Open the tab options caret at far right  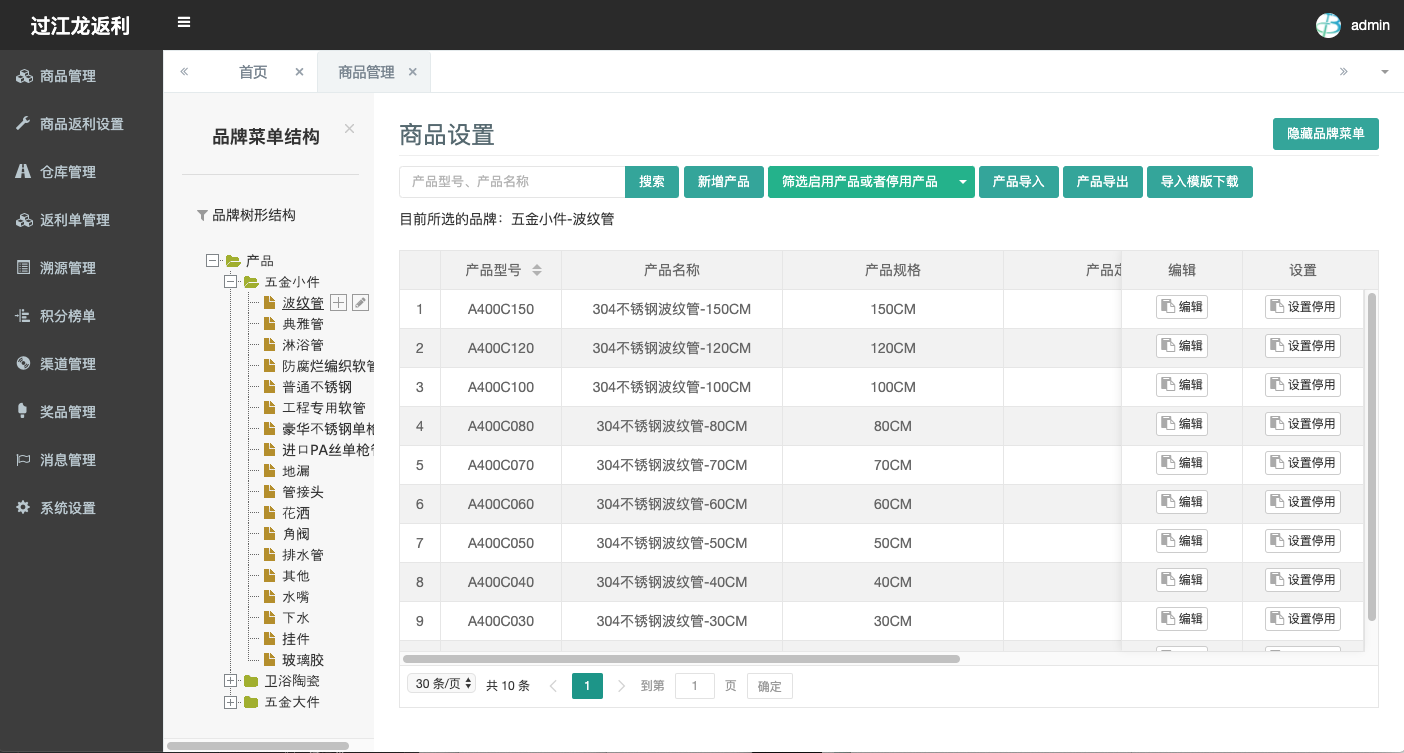click(x=1385, y=72)
